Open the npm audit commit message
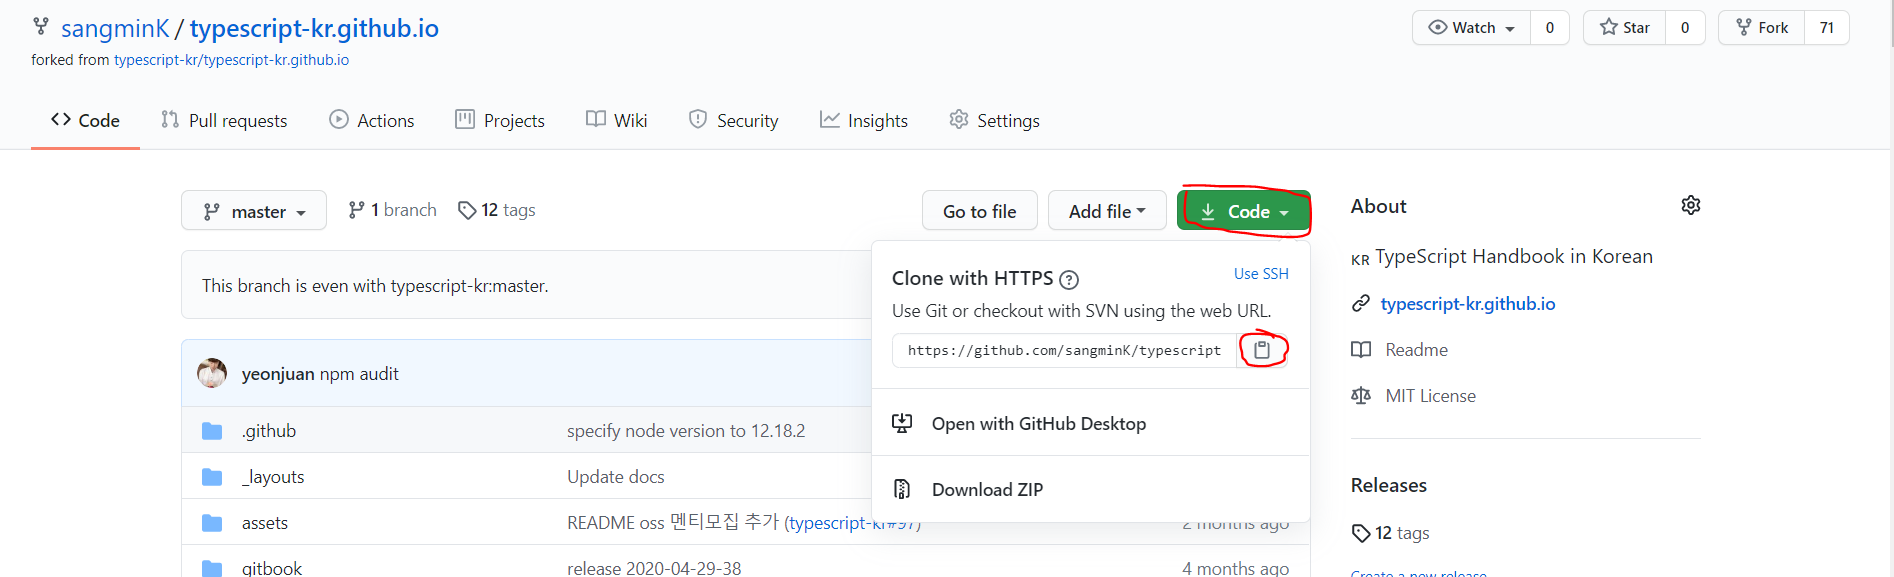Image resolution: width=1894 pixels, height=577 pixels. 359,374
